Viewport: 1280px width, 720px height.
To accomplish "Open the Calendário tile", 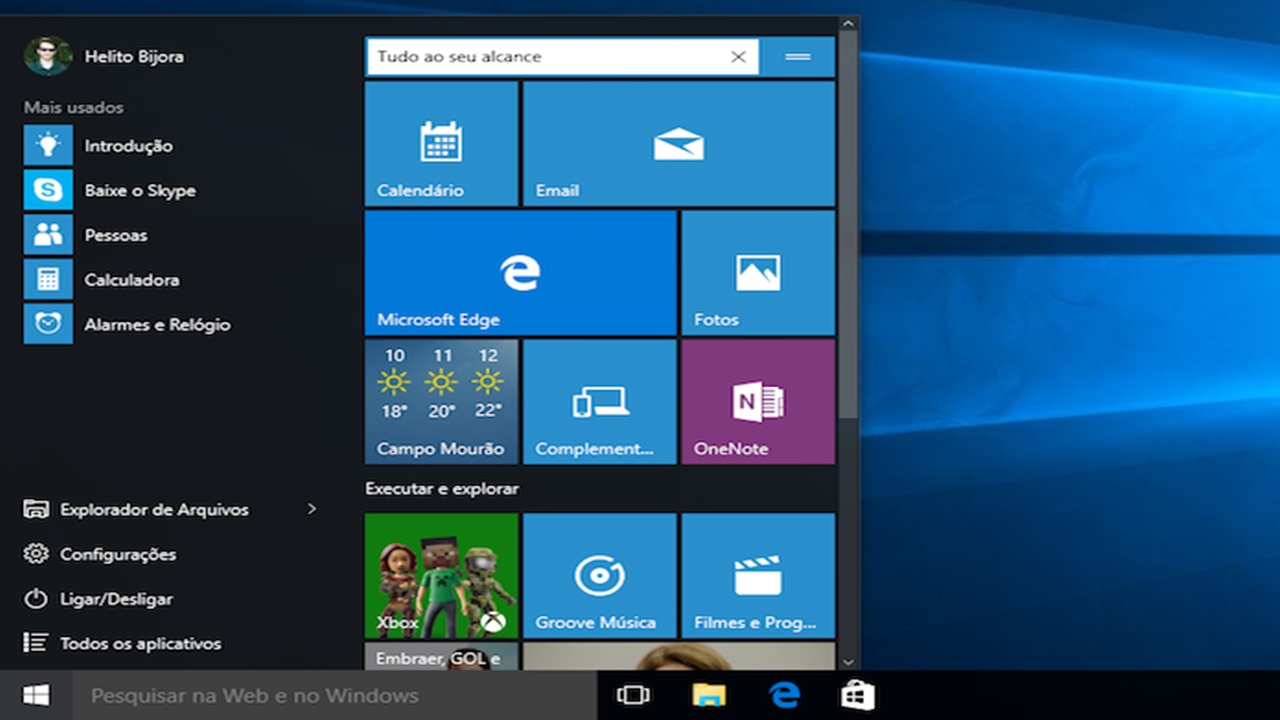I will pos(441,144).
